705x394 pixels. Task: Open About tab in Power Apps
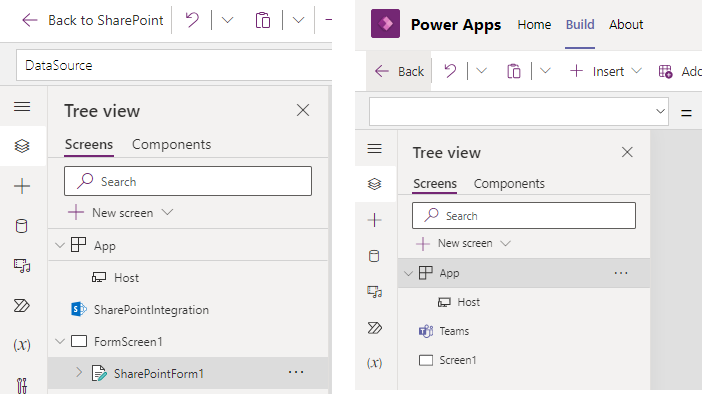[626, 25]
